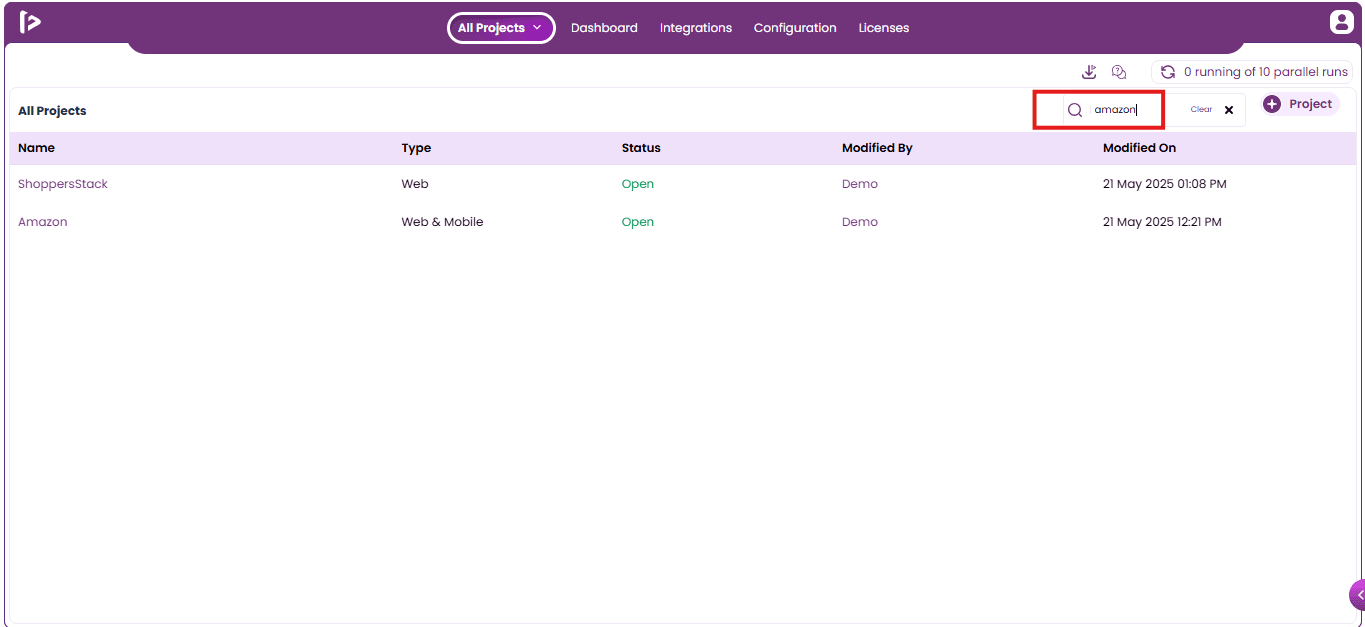Click the Modified By column header
This screenshot has height=627, width=1365.
[877, 148]
